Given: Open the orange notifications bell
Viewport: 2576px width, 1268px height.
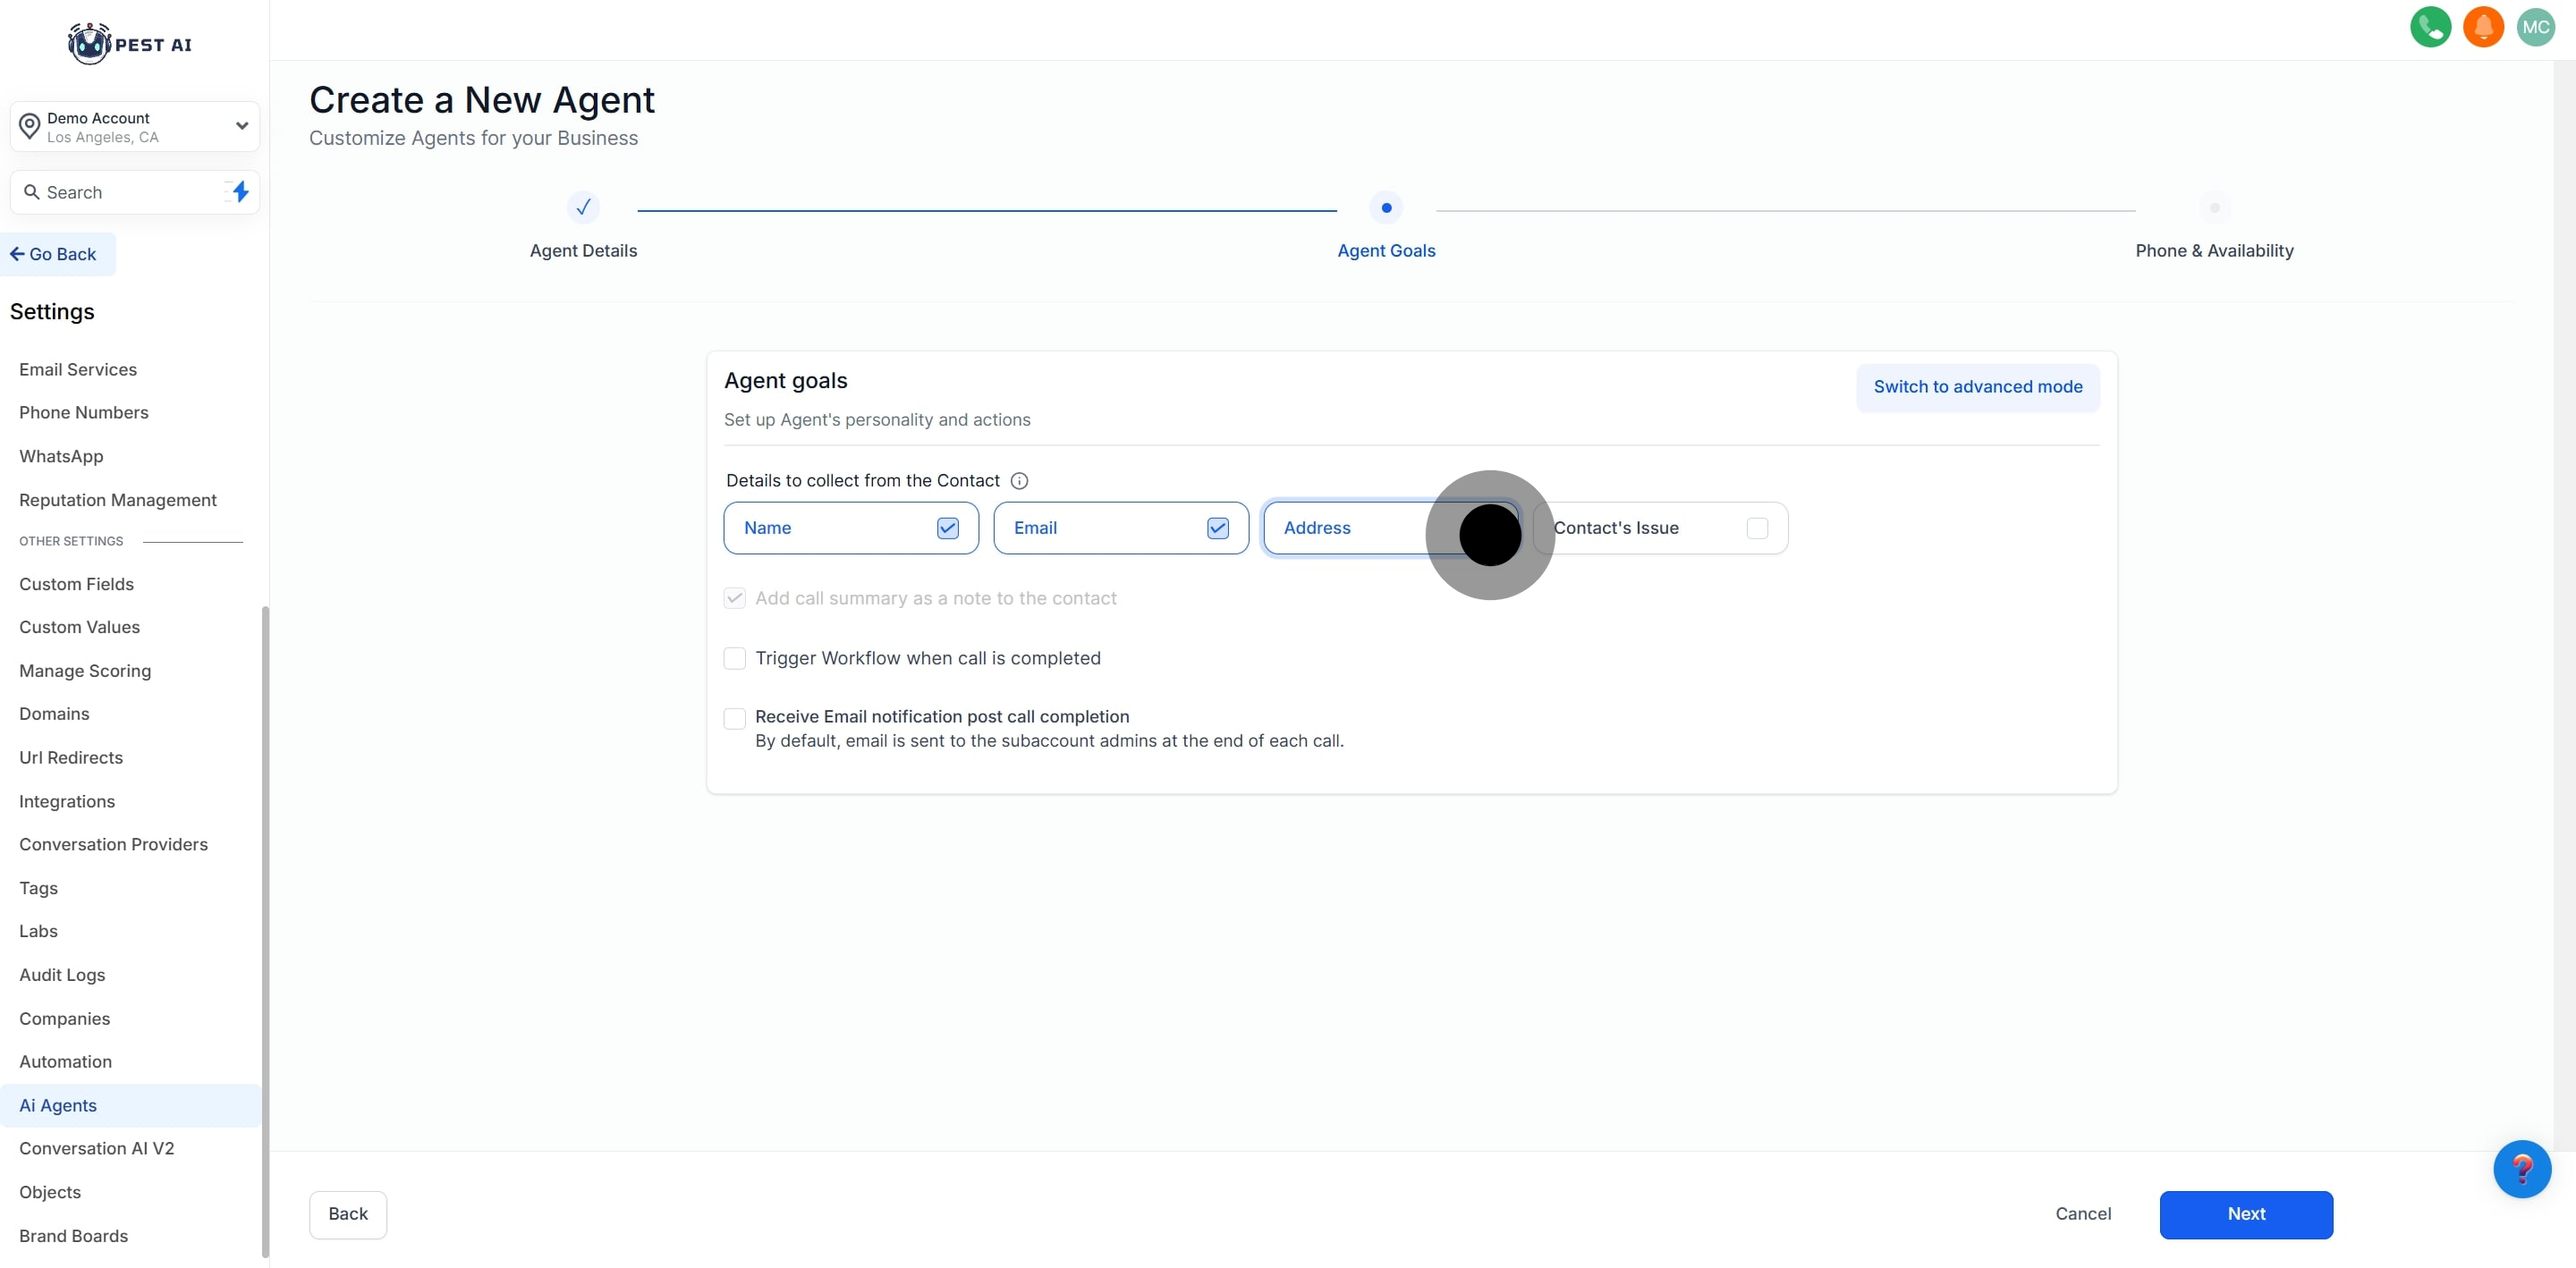Looking at the screenshot, I should point(2483,27).
